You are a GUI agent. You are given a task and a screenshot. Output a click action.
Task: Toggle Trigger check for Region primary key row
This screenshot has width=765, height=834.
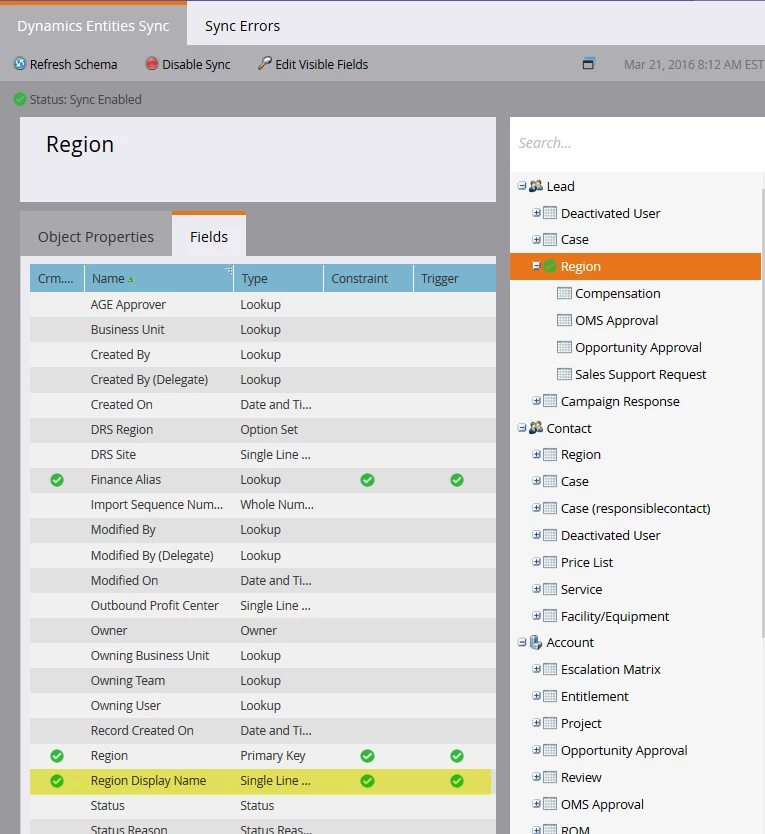click(456, 756)
